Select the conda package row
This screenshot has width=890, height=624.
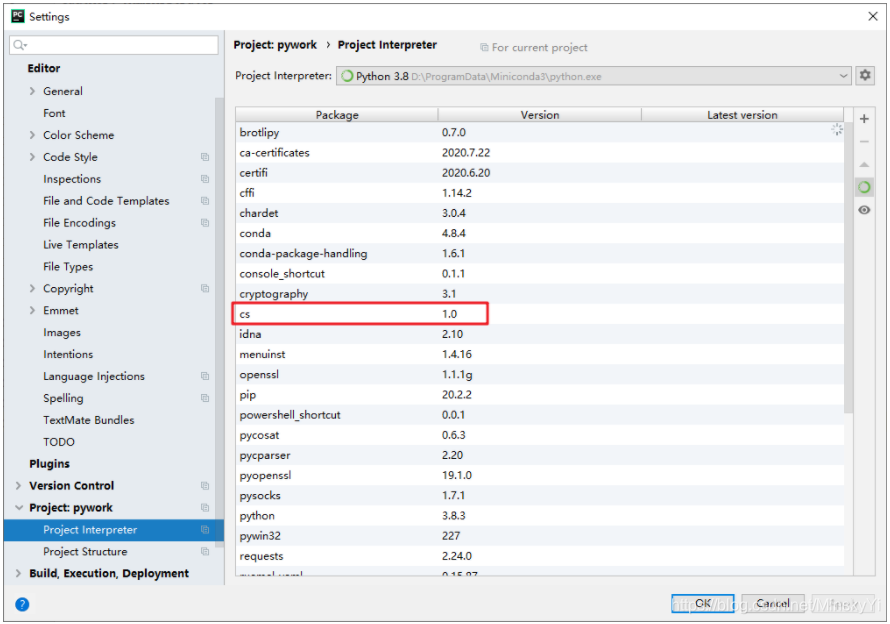pyautogui.click(x=540, y=233)
